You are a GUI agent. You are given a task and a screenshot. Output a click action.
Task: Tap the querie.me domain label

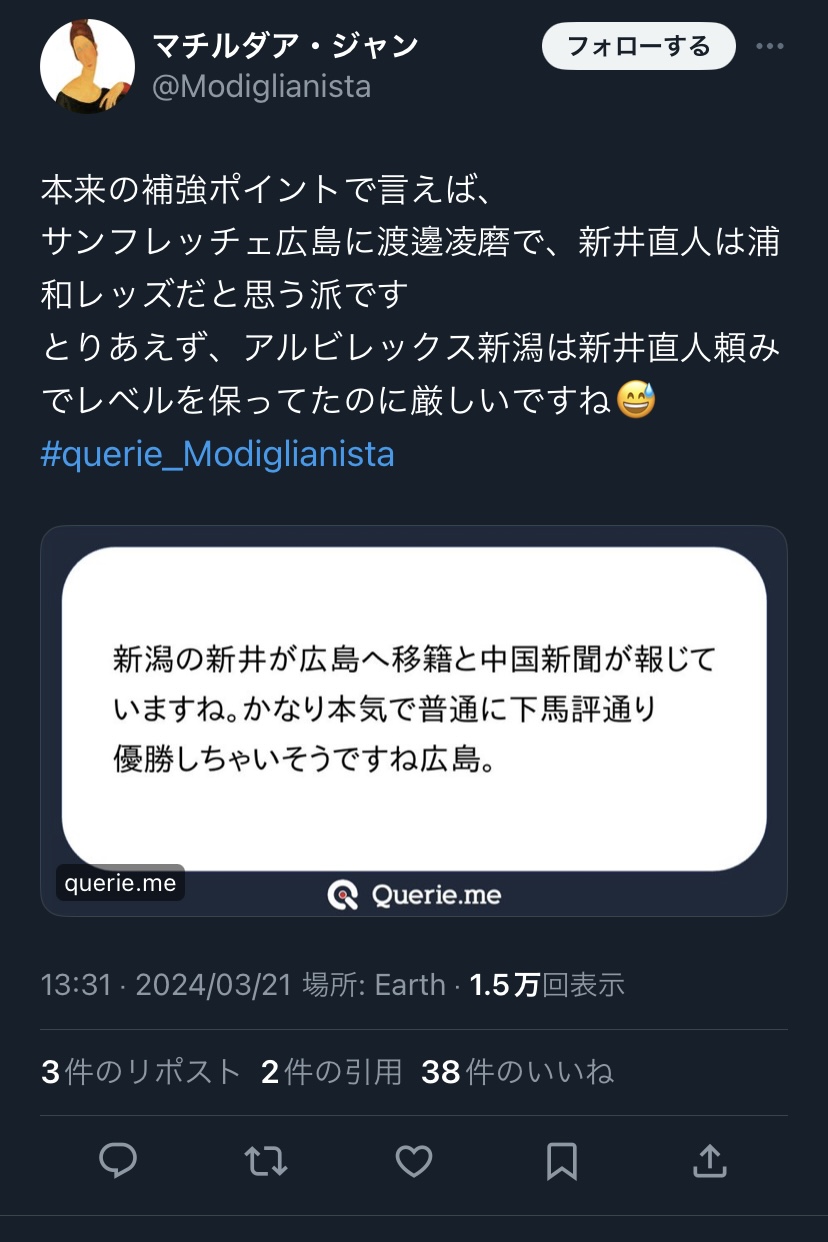120,883
